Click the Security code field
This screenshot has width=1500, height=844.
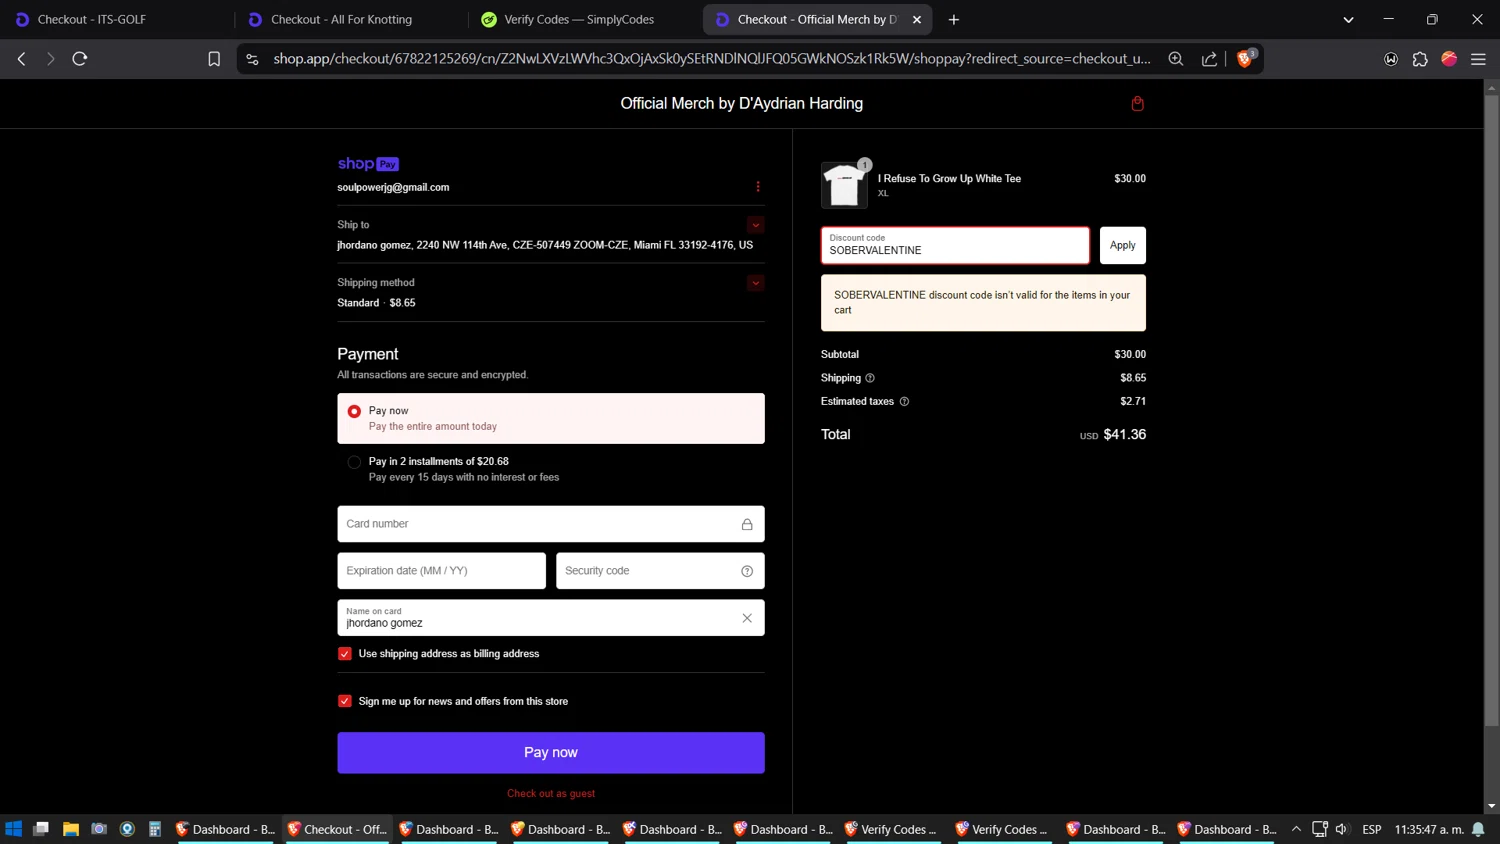pos(660,571)
